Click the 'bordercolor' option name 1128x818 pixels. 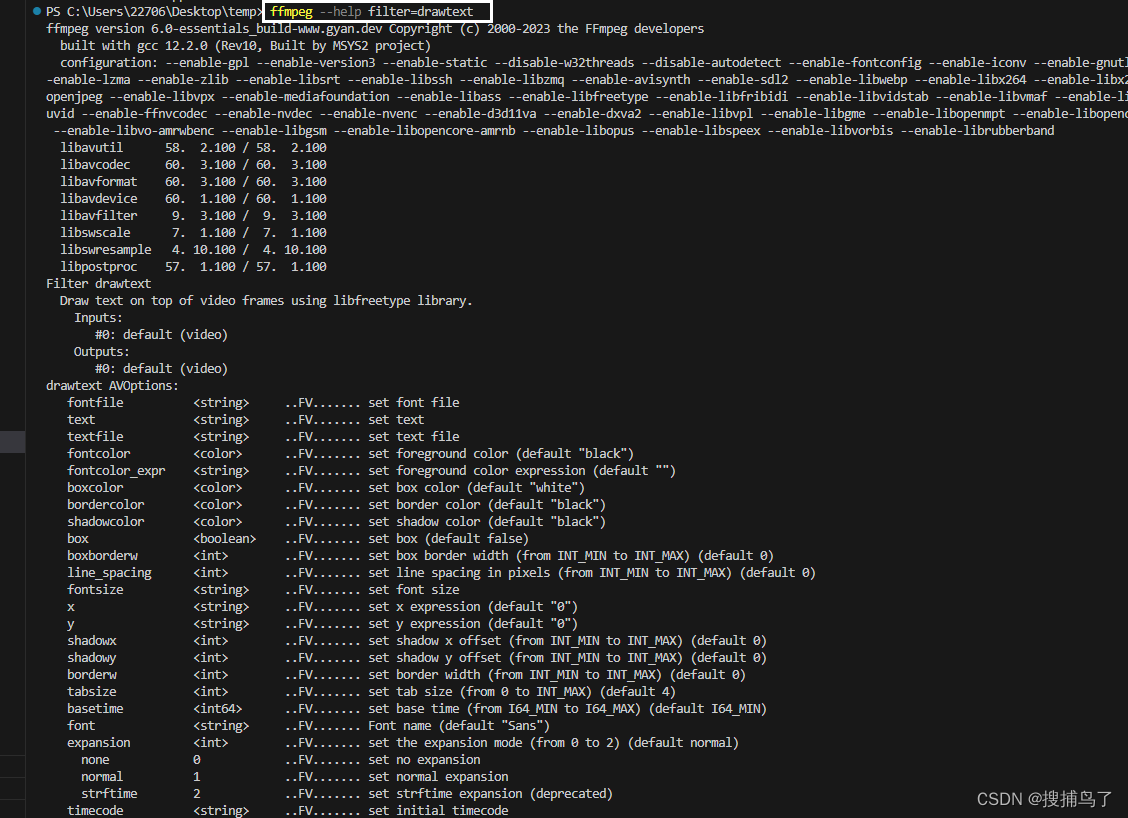(106, 505)
